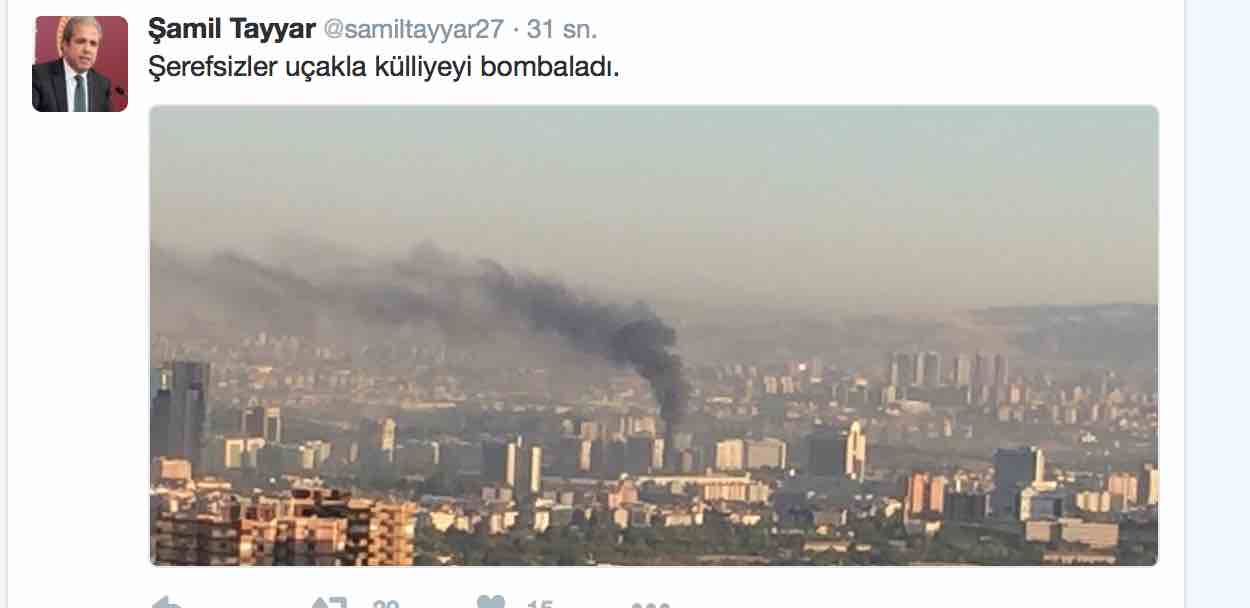Open the three-dots more options icon

click(651, 604)
